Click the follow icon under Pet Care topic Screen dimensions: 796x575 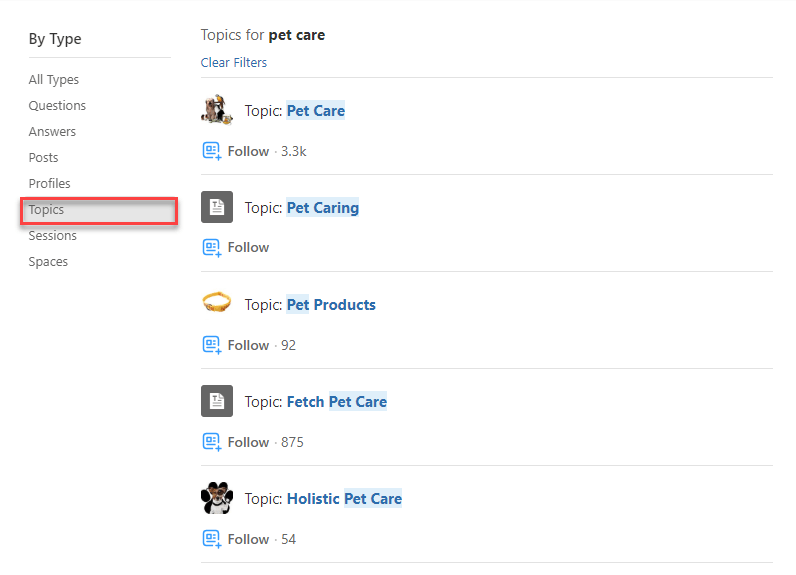click(212, 151)
